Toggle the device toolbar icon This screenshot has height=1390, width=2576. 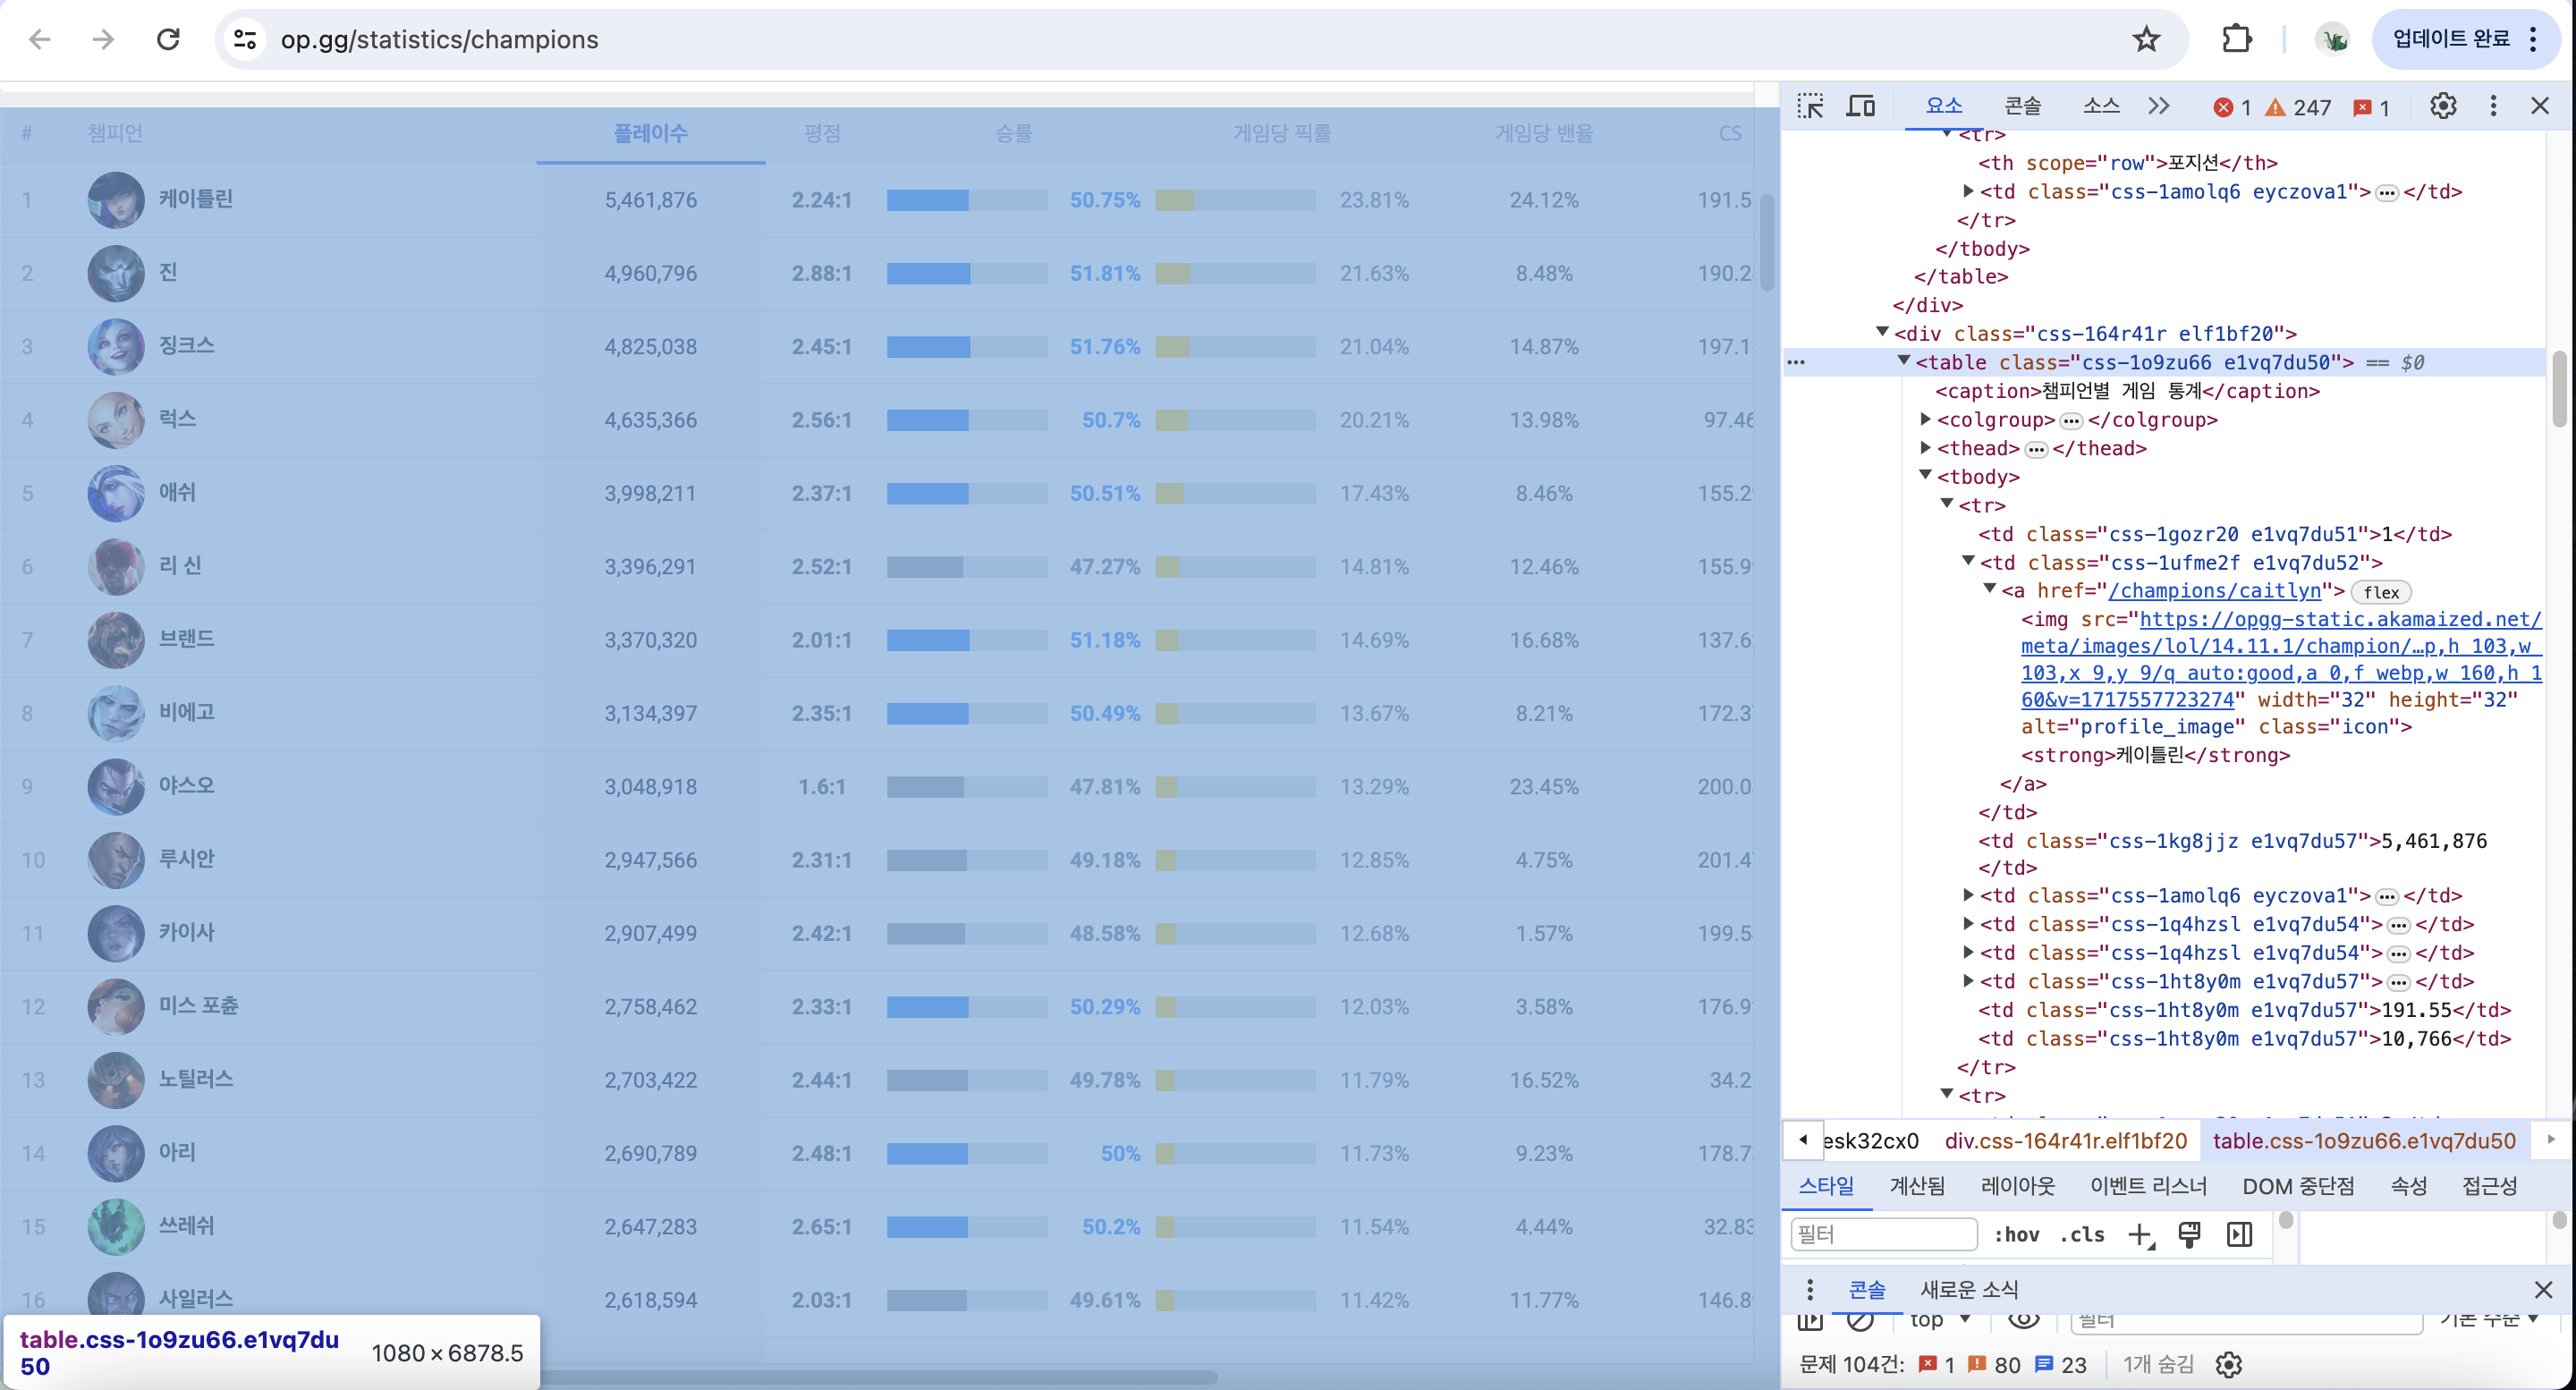point(1860,106)
